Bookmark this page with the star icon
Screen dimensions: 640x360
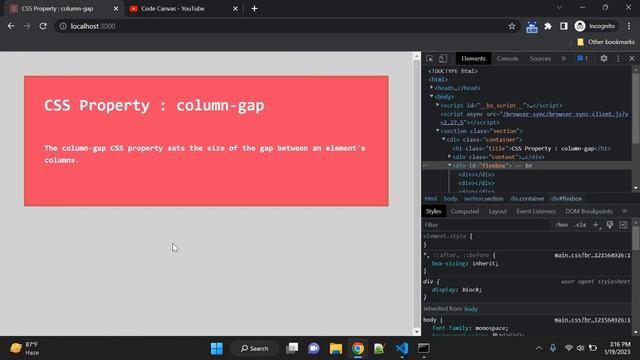512,26
